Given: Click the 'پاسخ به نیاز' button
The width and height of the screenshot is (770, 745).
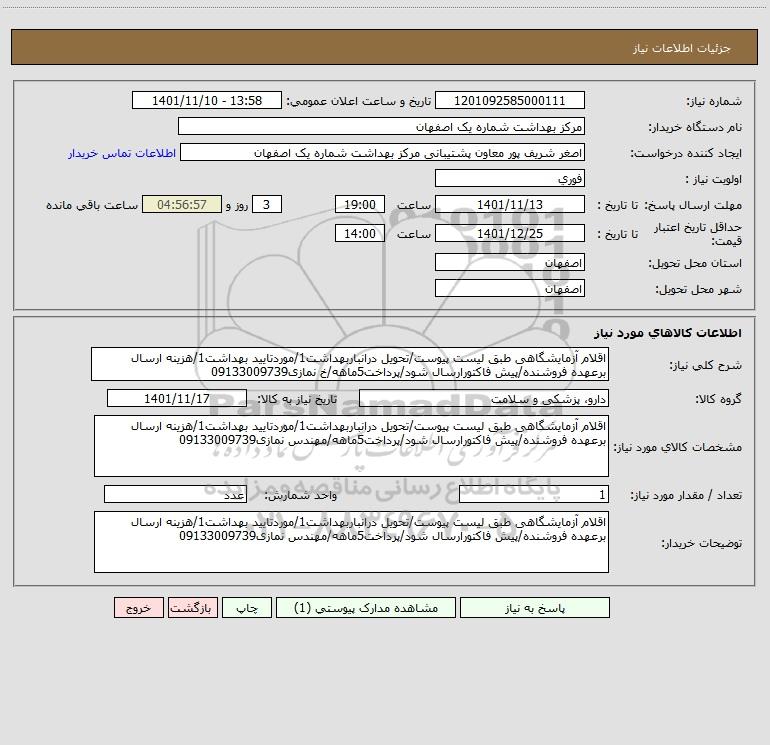Looking at the screenshot, I should pos(534,607).
